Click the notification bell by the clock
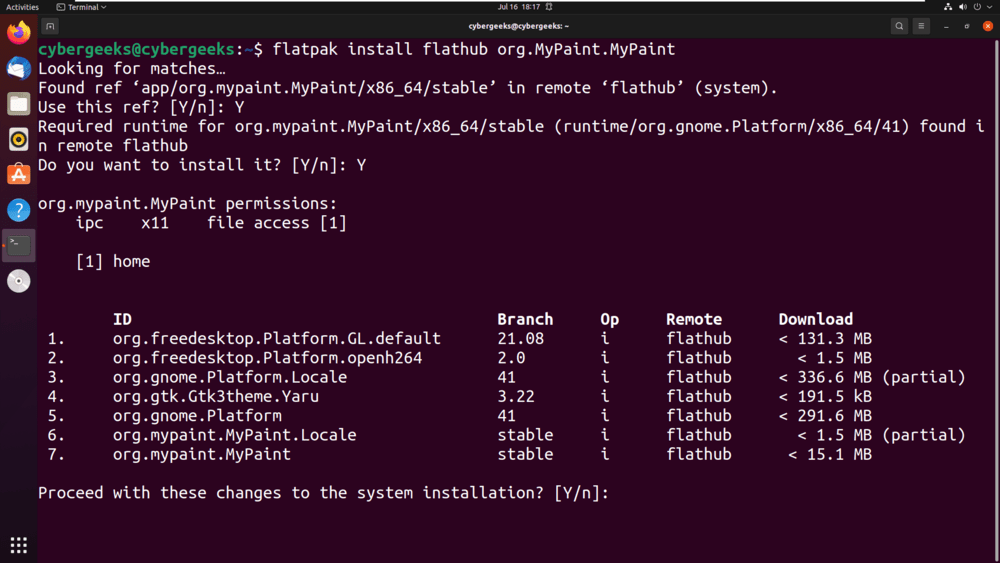 tap(548, 7)
